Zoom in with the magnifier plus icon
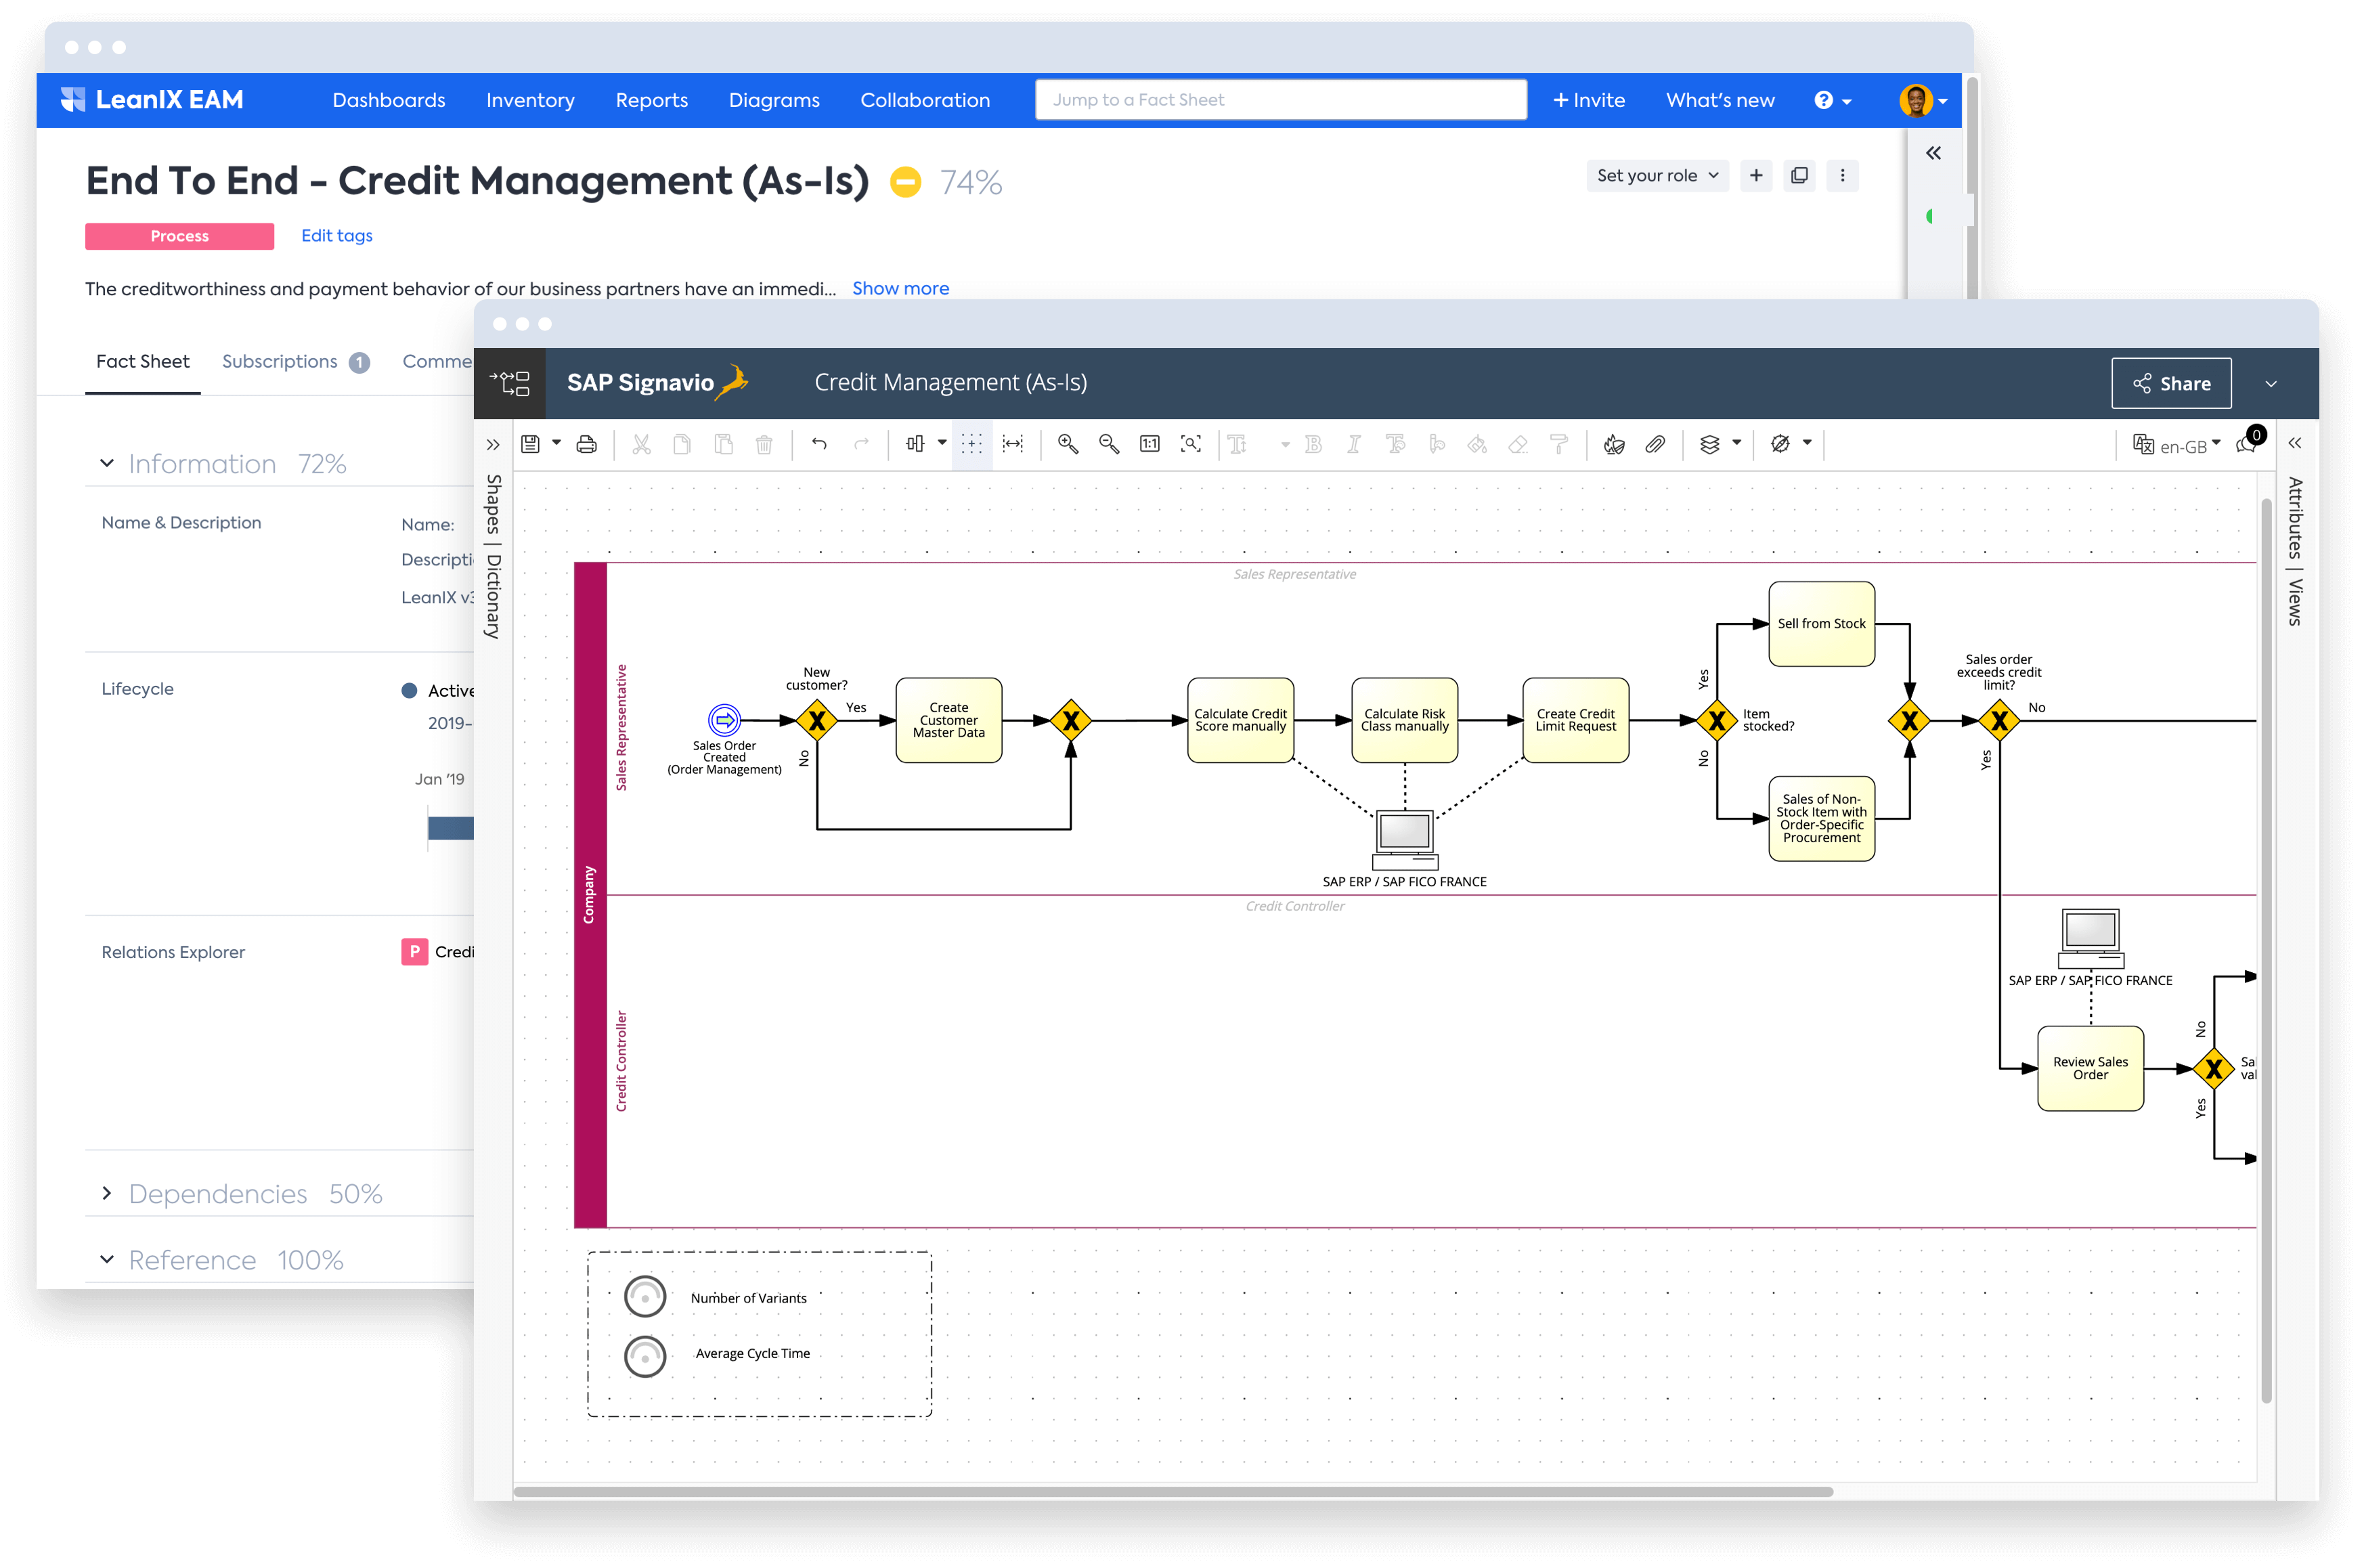This screenshot has height=1568, width=2364. click(1068, 444)
